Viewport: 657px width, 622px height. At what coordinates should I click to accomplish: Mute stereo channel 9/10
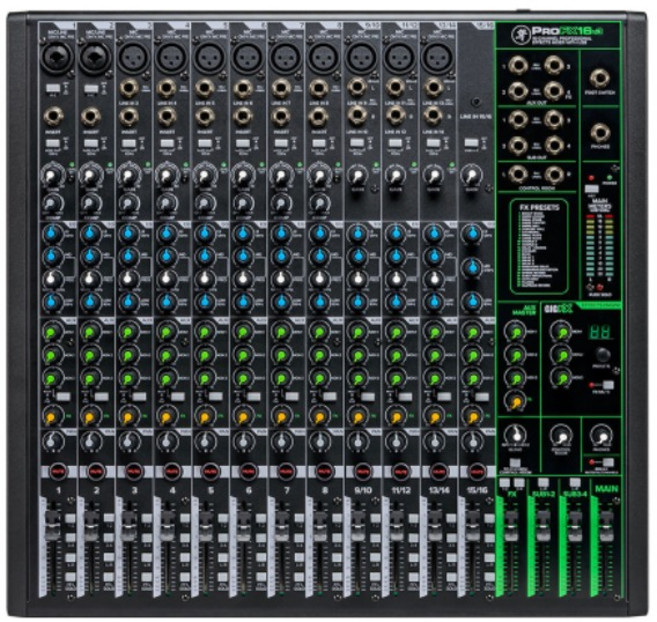pyautogui.click(x=362, y=472)
